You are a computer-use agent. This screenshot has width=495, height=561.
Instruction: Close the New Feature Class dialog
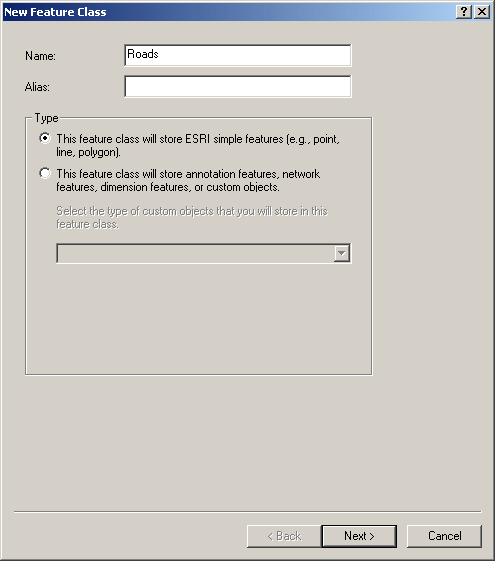(x=482, y=12)
